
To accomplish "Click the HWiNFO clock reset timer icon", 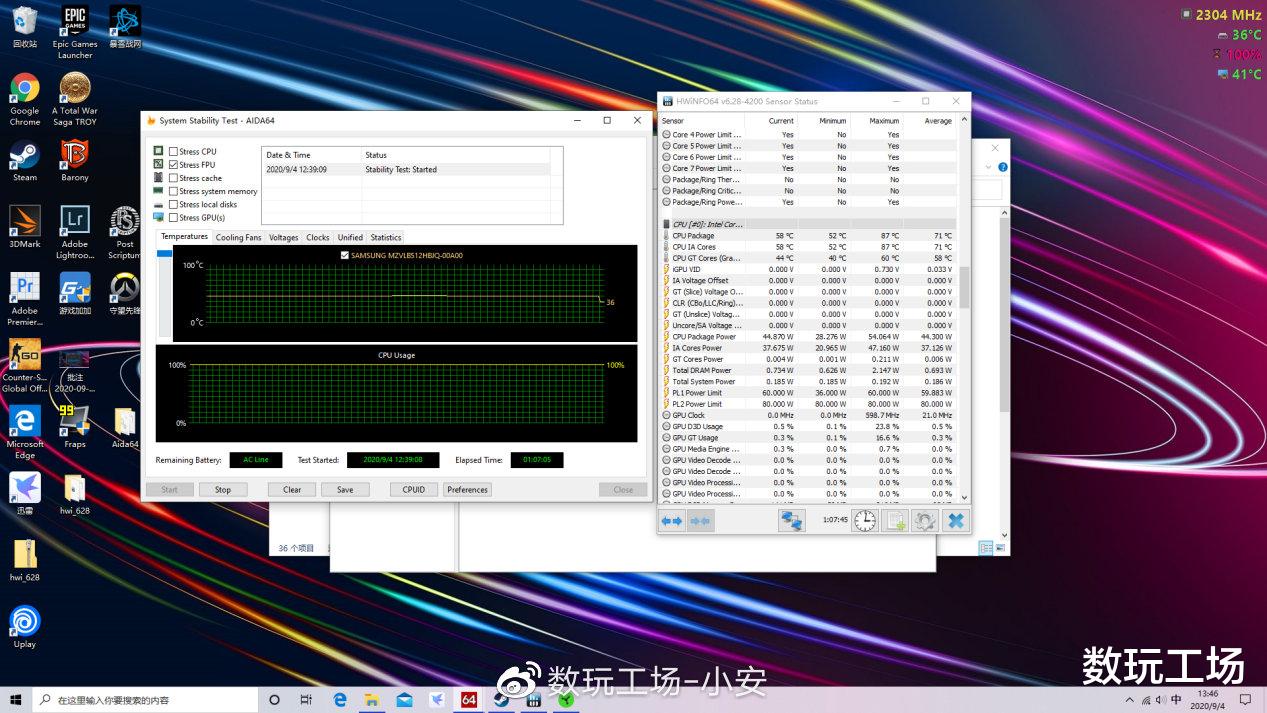I will click(x=865, y=521).
